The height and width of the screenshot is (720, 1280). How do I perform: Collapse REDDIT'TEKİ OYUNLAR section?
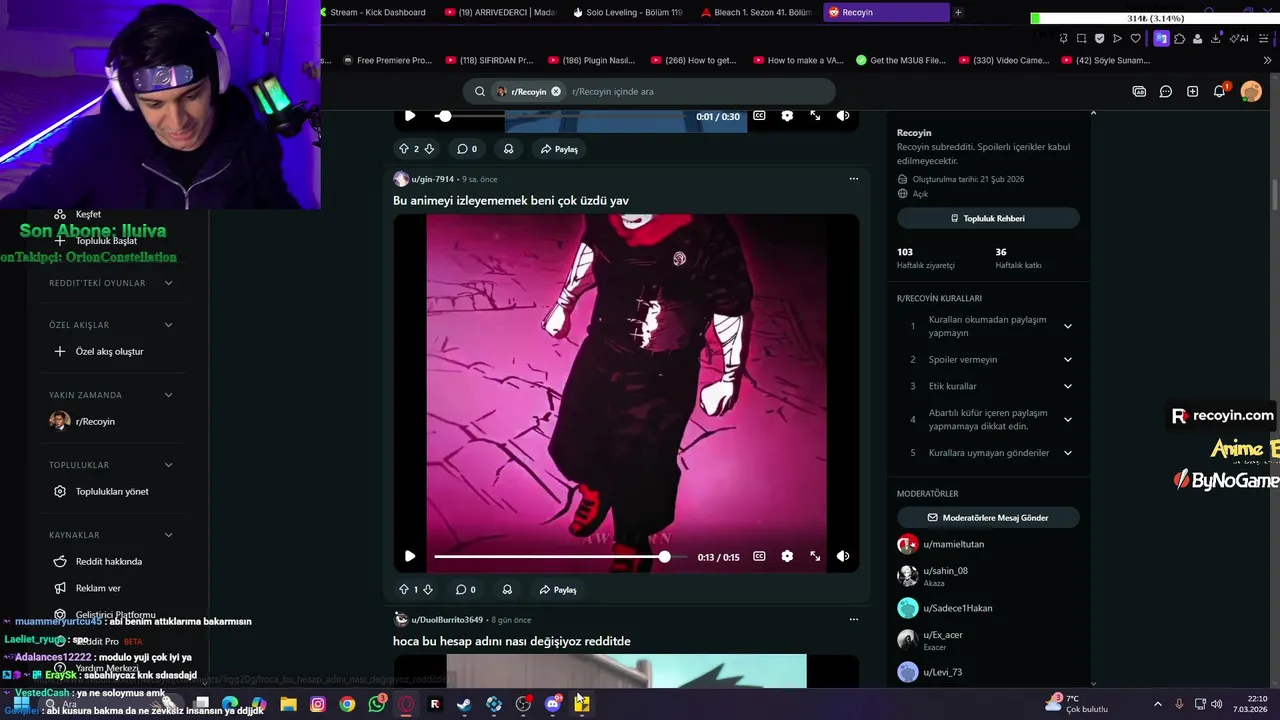pos(168,283)
